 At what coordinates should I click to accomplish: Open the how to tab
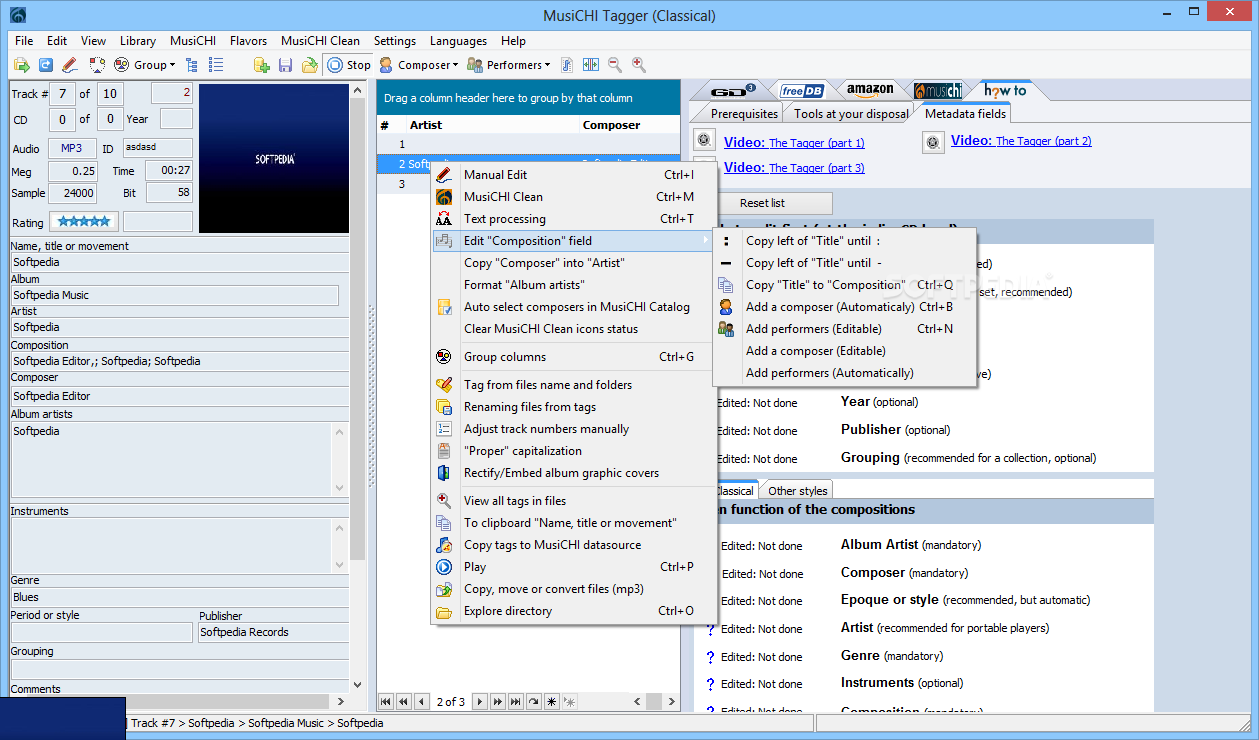click(1005, 91)
